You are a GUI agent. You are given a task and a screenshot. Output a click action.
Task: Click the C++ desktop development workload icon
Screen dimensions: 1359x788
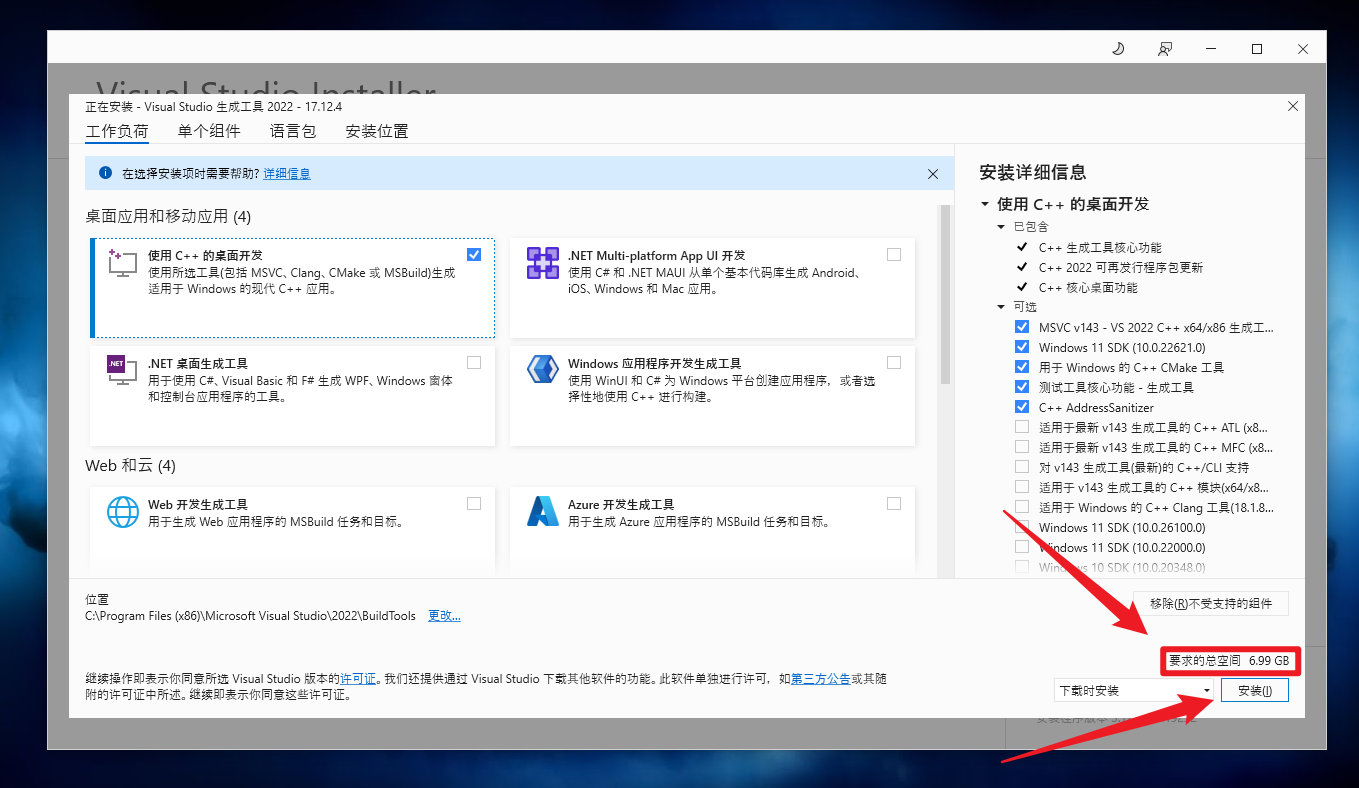click(122, 262)
